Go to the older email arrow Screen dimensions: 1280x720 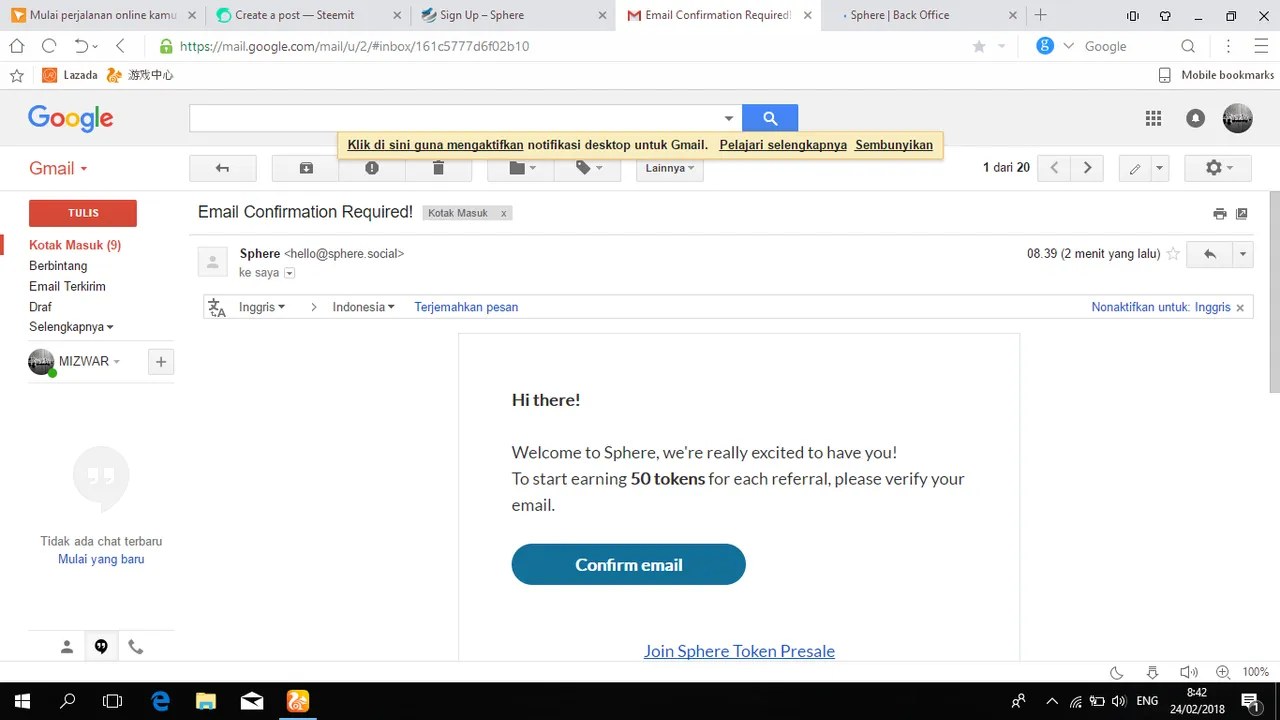(x=1087, y=168)
